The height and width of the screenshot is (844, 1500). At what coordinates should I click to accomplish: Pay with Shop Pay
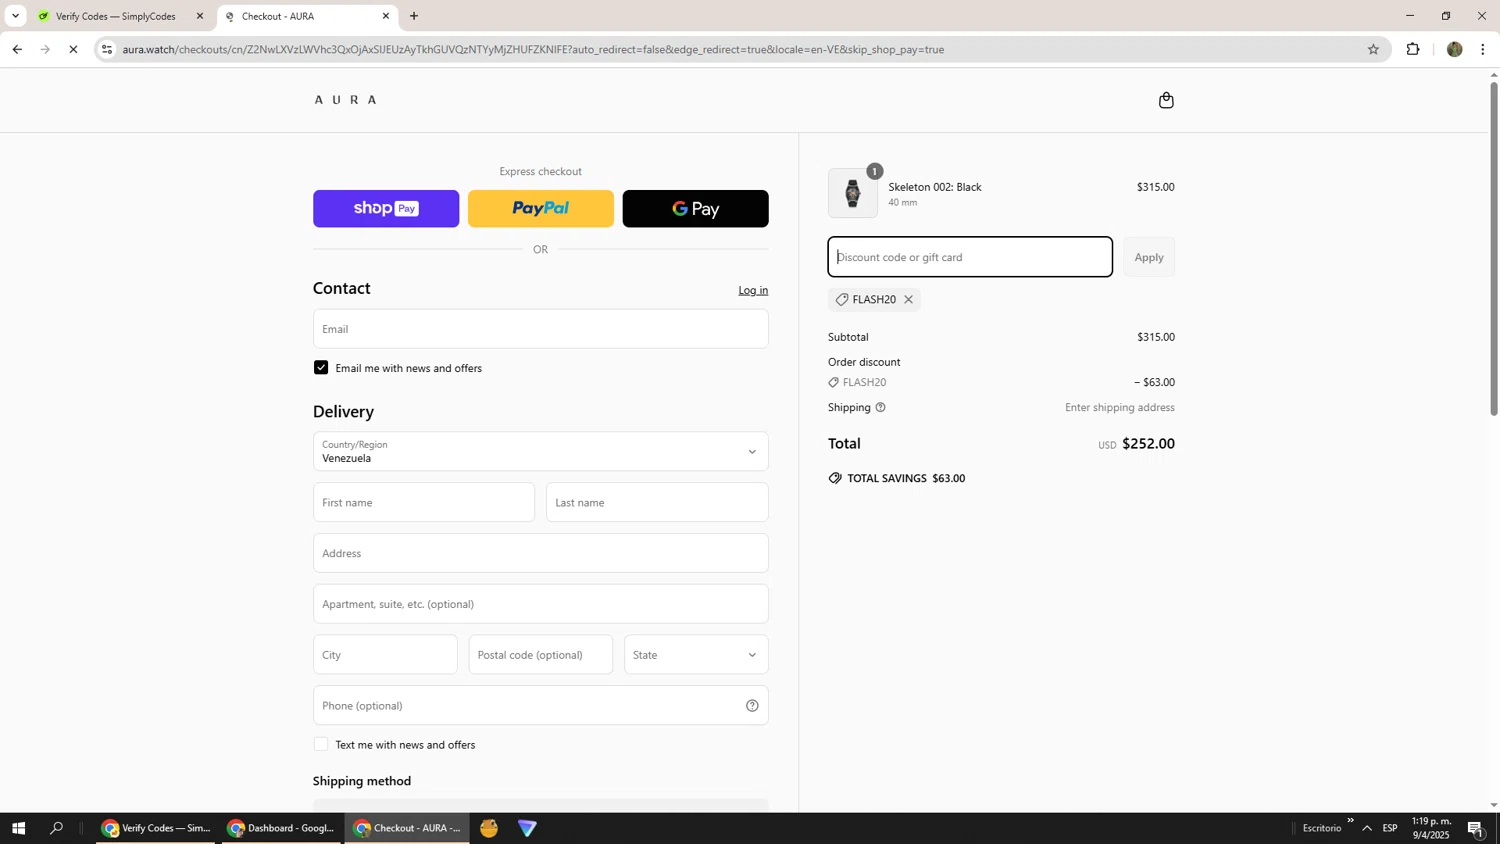pos(386,209)
